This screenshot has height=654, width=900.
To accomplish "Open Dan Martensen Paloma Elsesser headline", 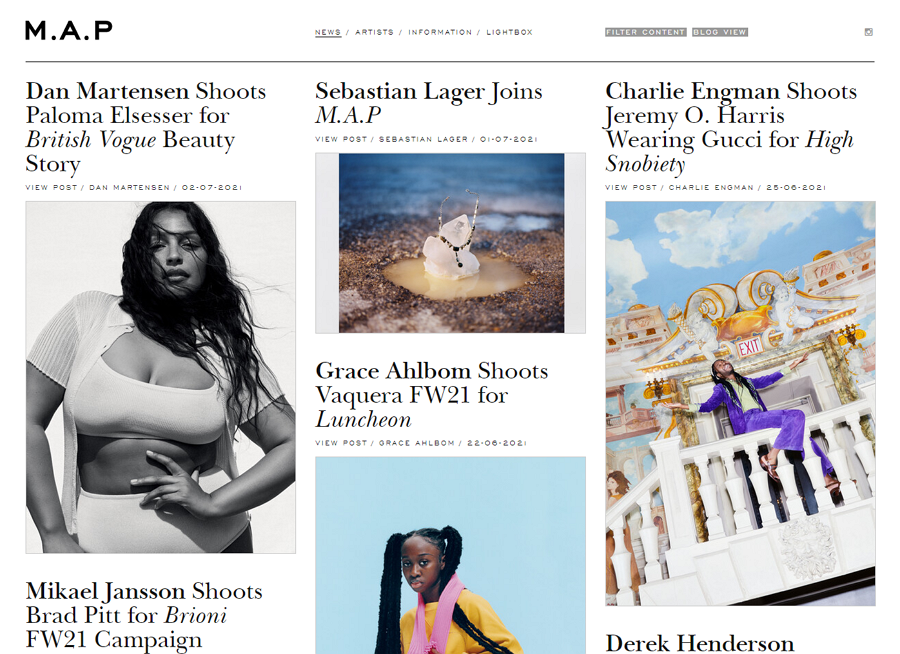I will coord(146,127).
